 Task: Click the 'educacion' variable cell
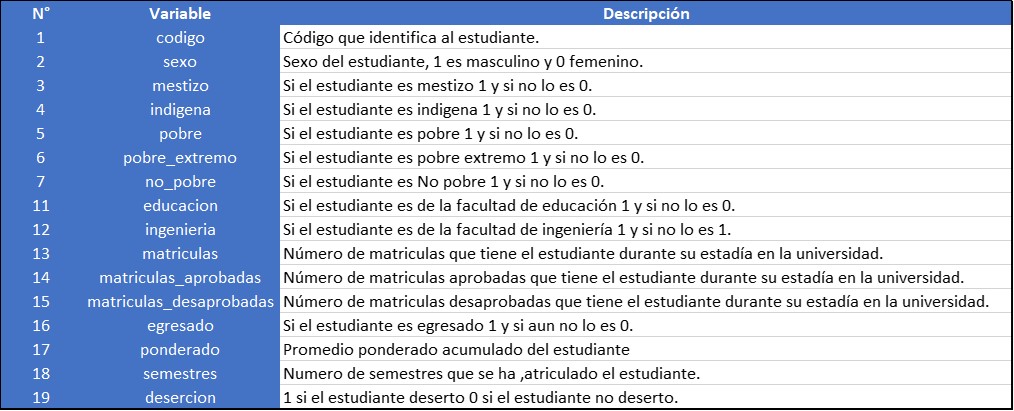180,206
